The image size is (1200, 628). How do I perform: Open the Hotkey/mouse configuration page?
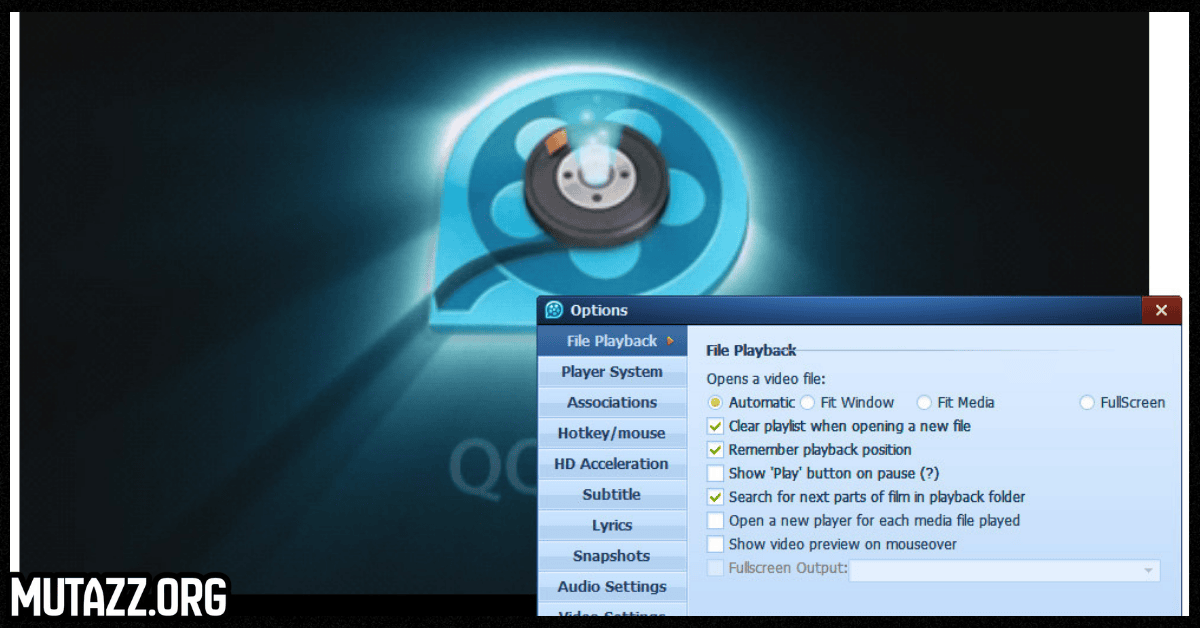click(612, 433)
